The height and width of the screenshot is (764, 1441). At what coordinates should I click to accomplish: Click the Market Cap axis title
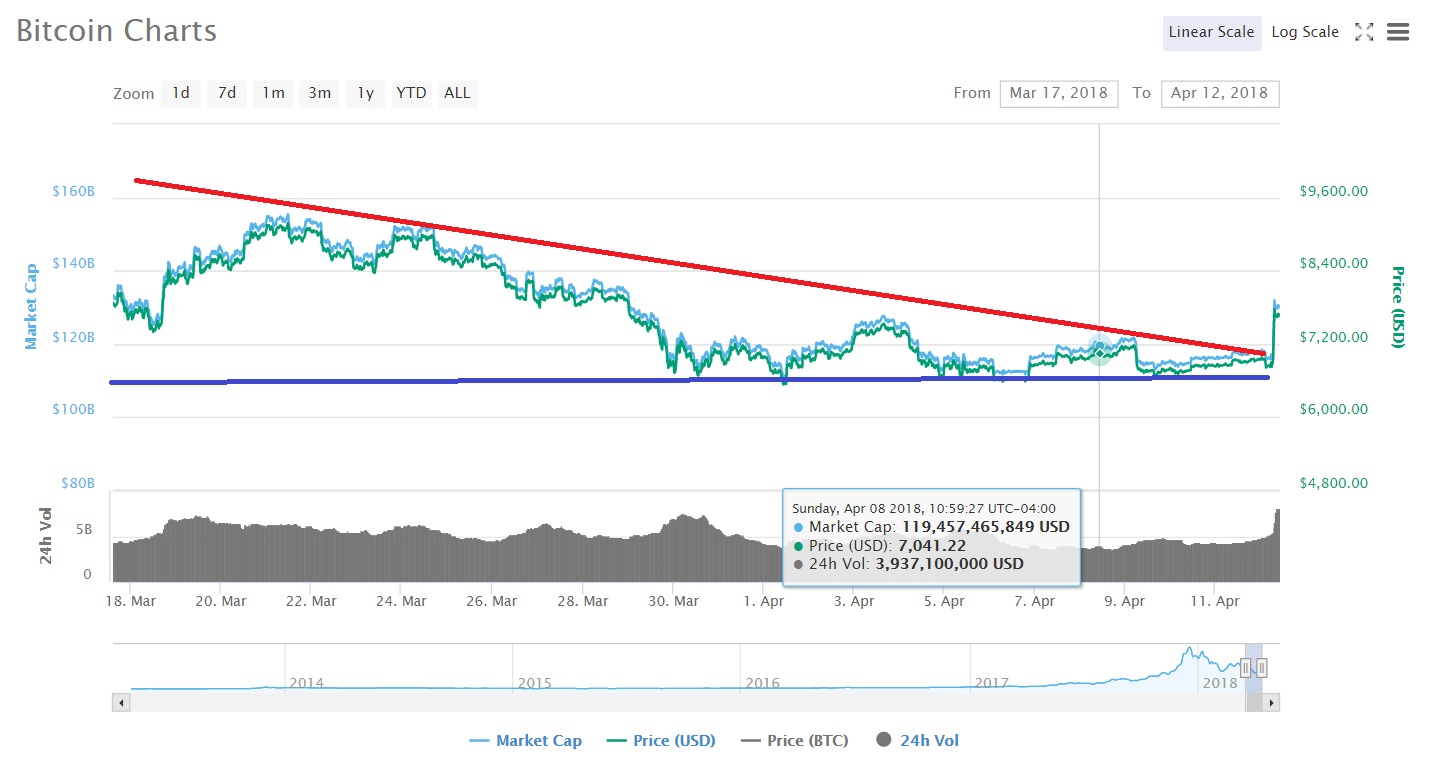tap(31, 306)
